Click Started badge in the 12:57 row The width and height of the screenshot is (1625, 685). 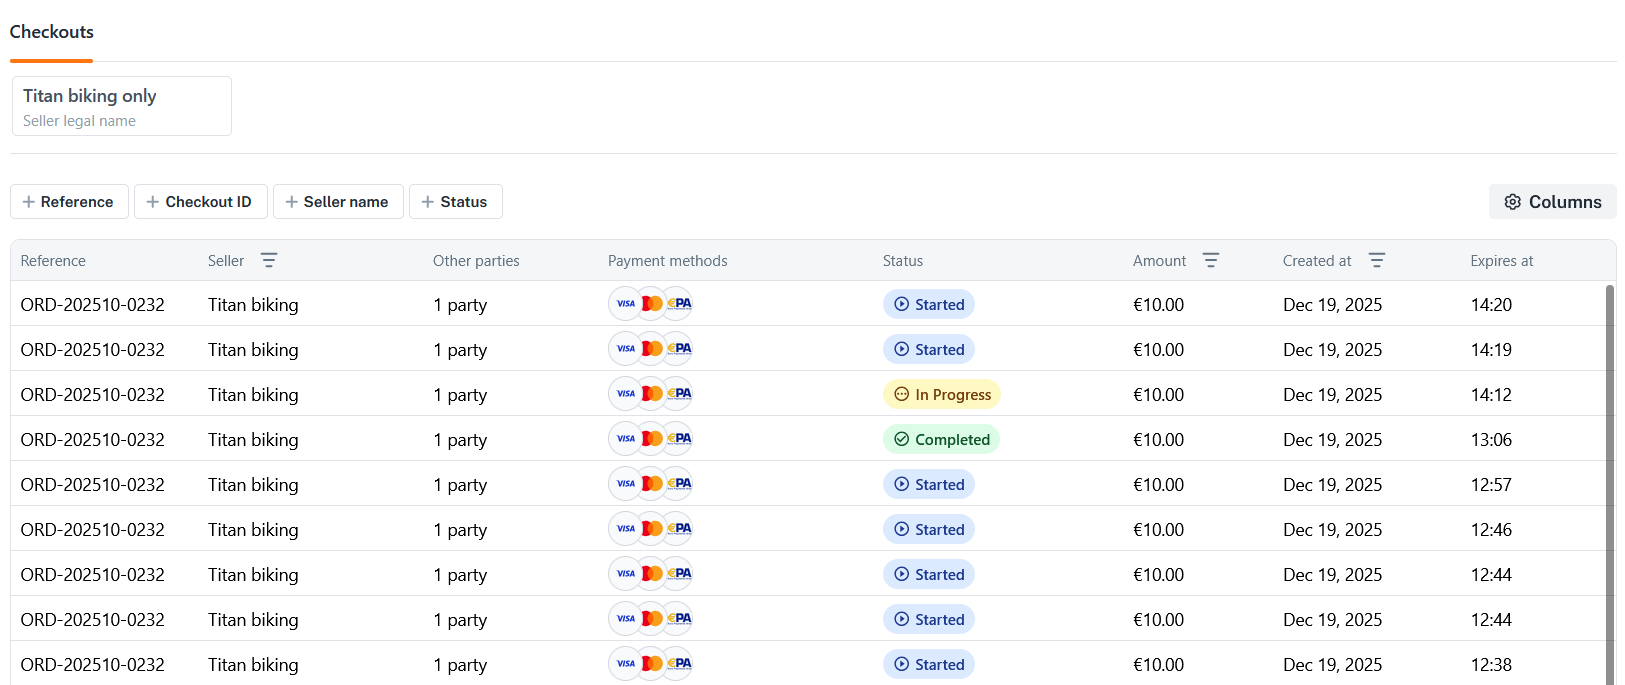pyautogui.click(x=928, y=484)
